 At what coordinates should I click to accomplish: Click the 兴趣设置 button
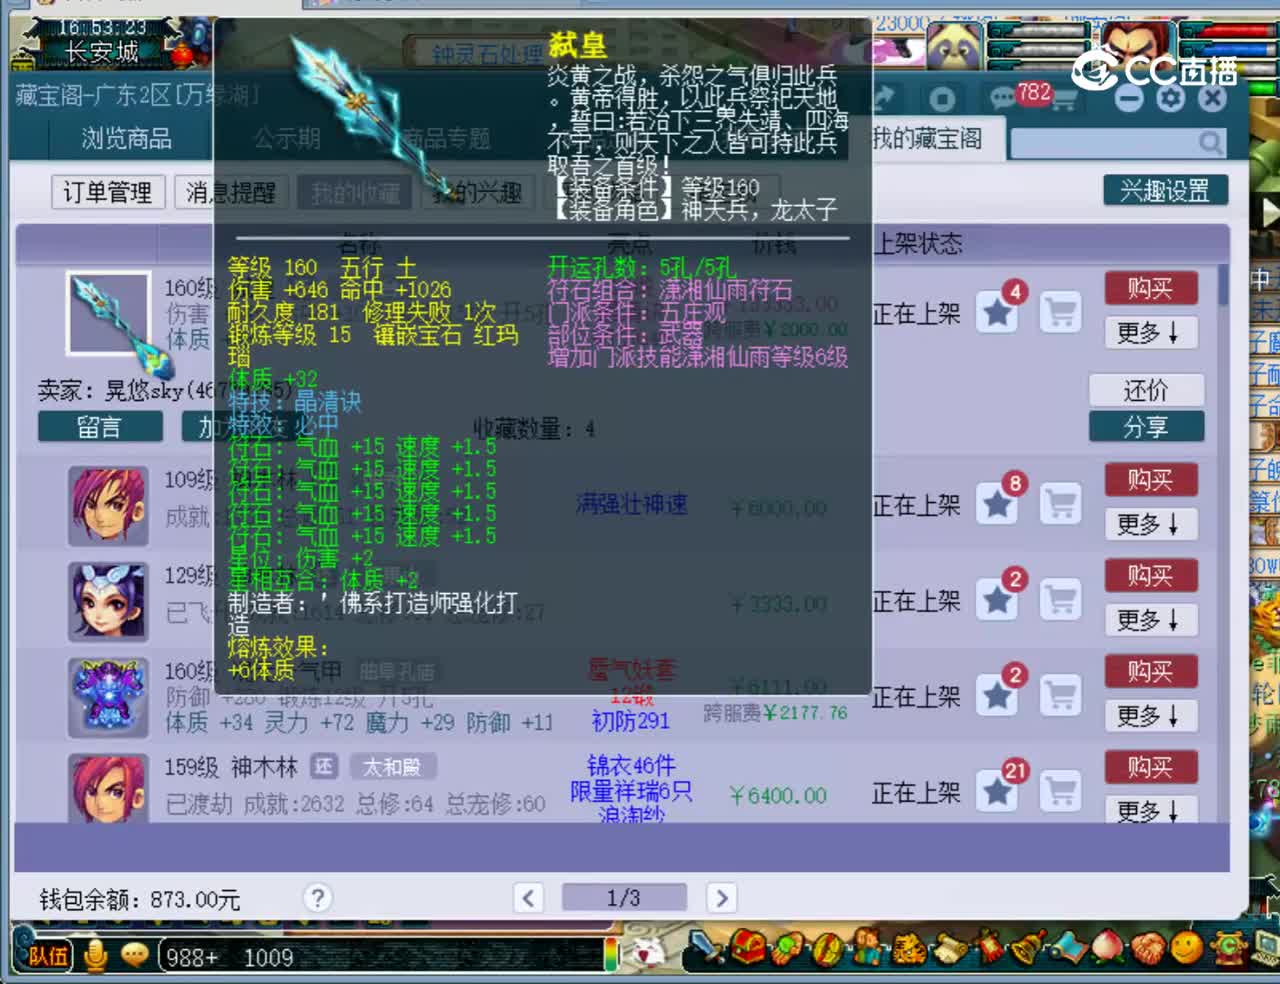[1165, 190]
